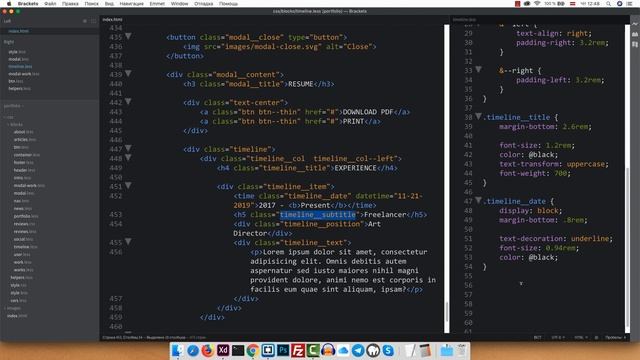This screenshot has height=360, width=640.
Task: Collapse text-center div at line 442
Action: [x=128, y=102]
